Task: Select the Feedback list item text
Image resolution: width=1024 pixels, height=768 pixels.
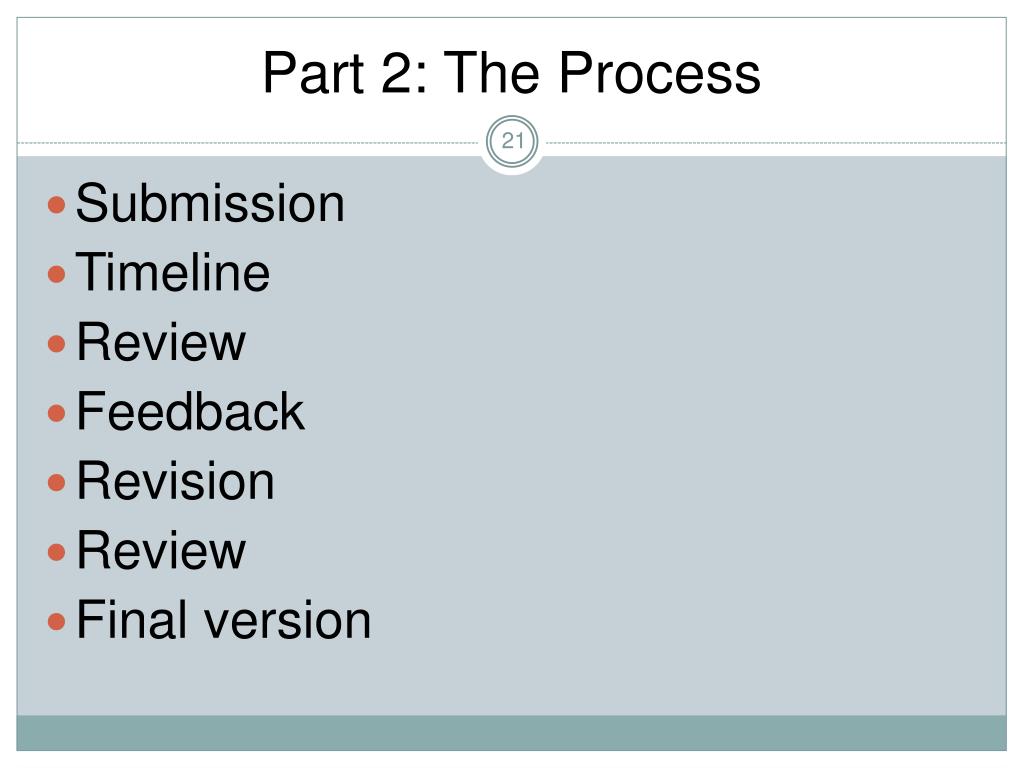Action: pyautogui.click(x=190, y=411)
